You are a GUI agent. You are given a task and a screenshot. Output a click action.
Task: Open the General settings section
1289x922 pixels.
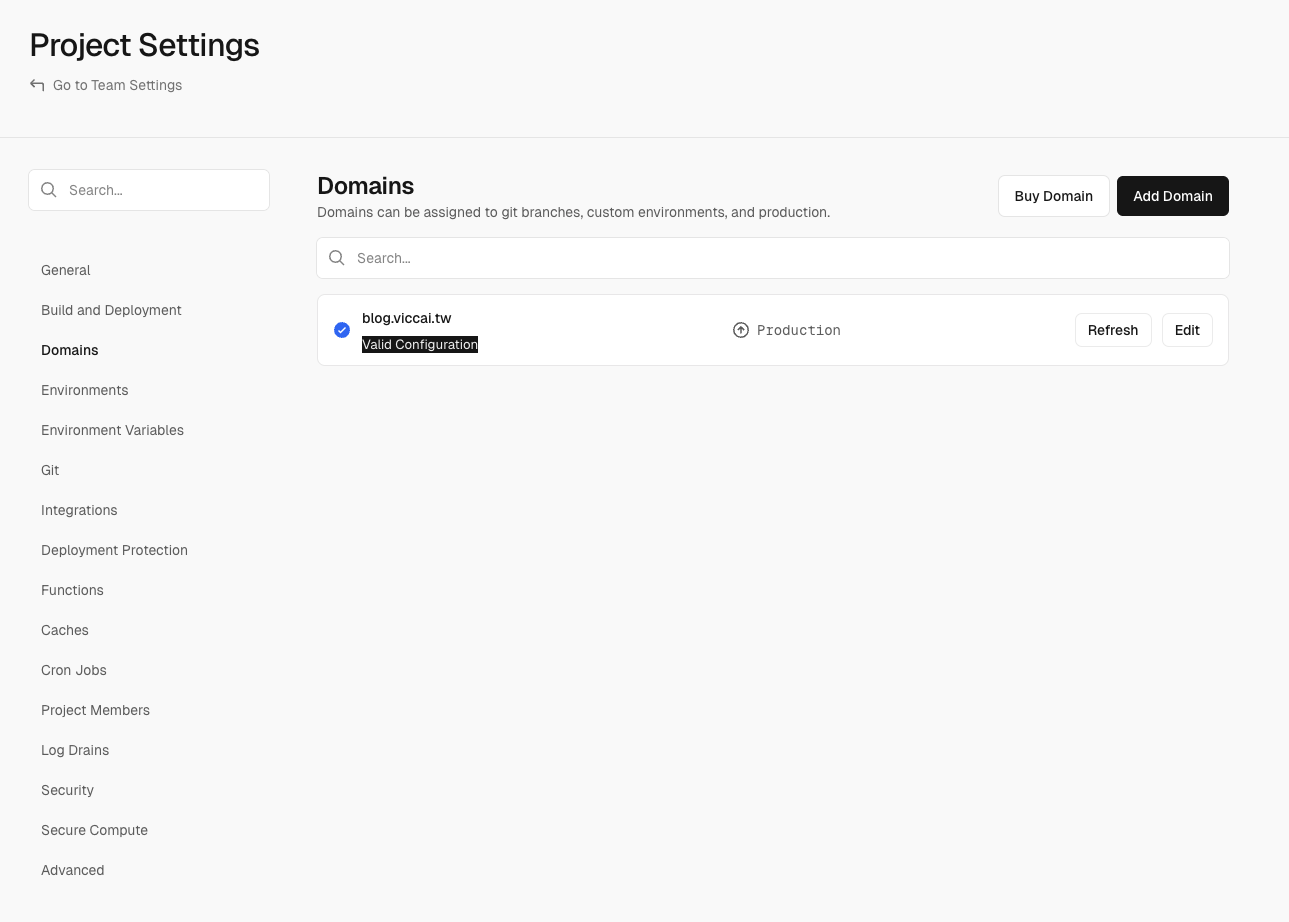66,270
